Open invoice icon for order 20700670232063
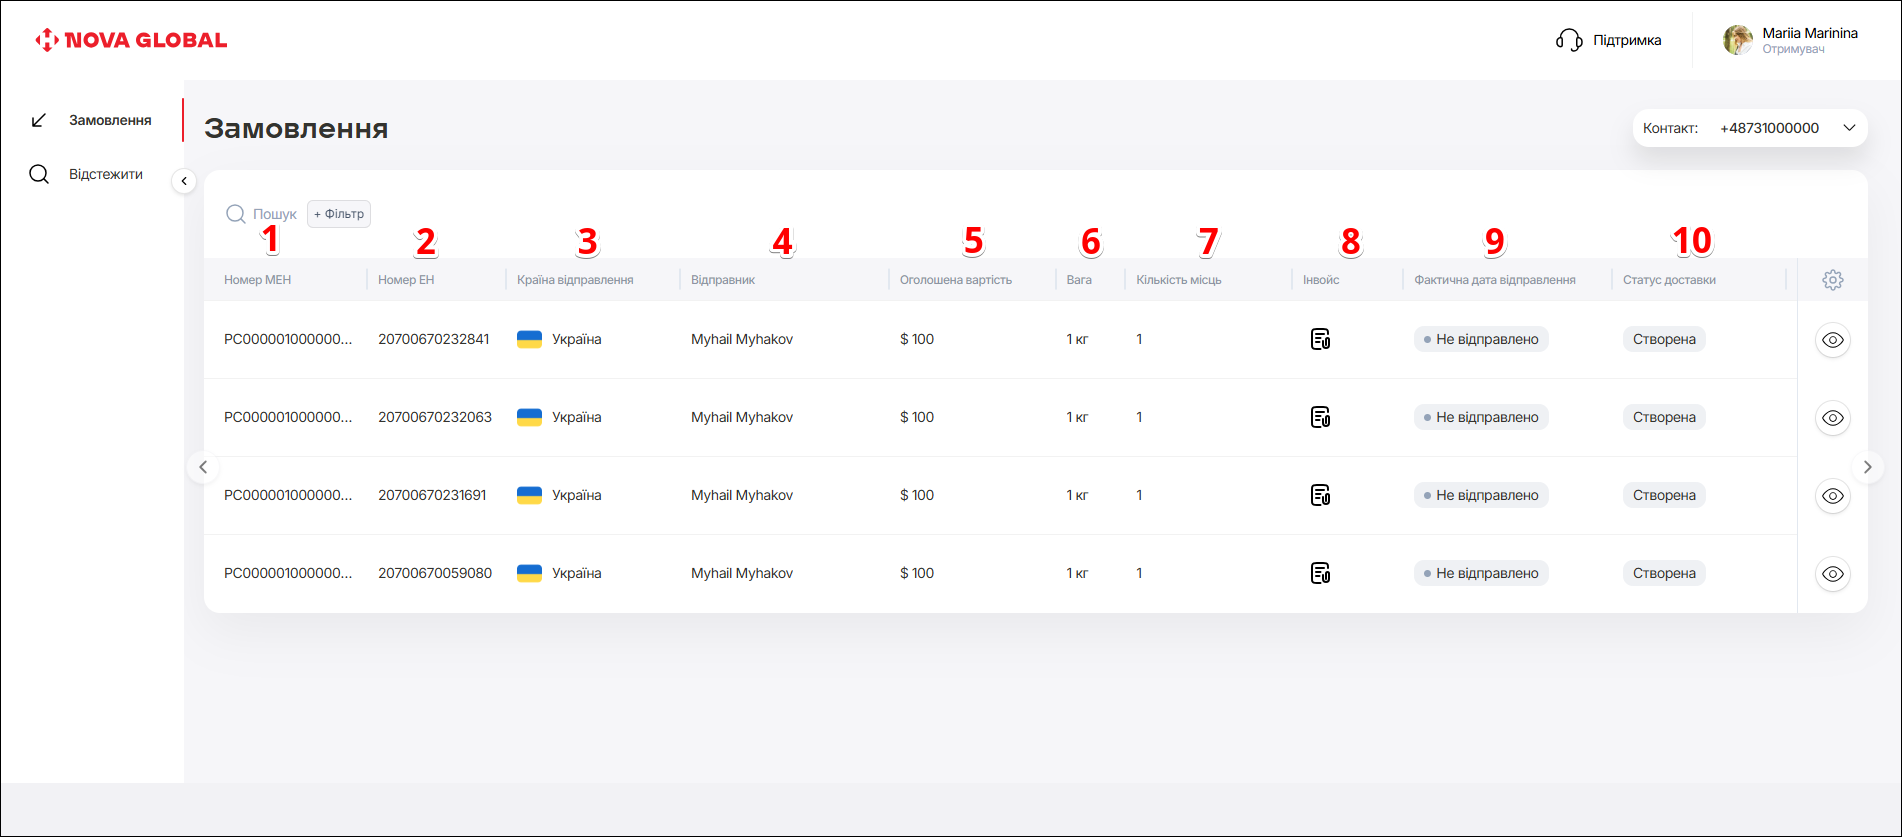Viewport: 1902px width, 837px height. pos(1320,418)
